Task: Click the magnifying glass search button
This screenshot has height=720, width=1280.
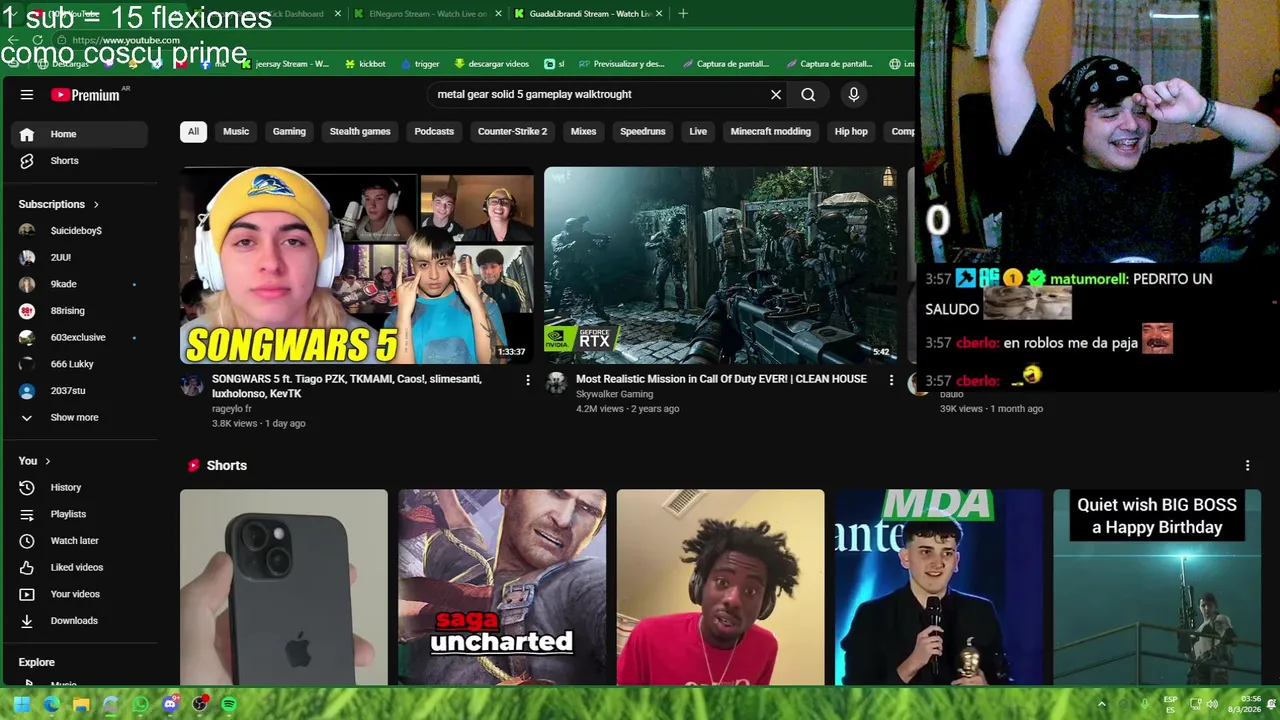Action: (808, 95)
